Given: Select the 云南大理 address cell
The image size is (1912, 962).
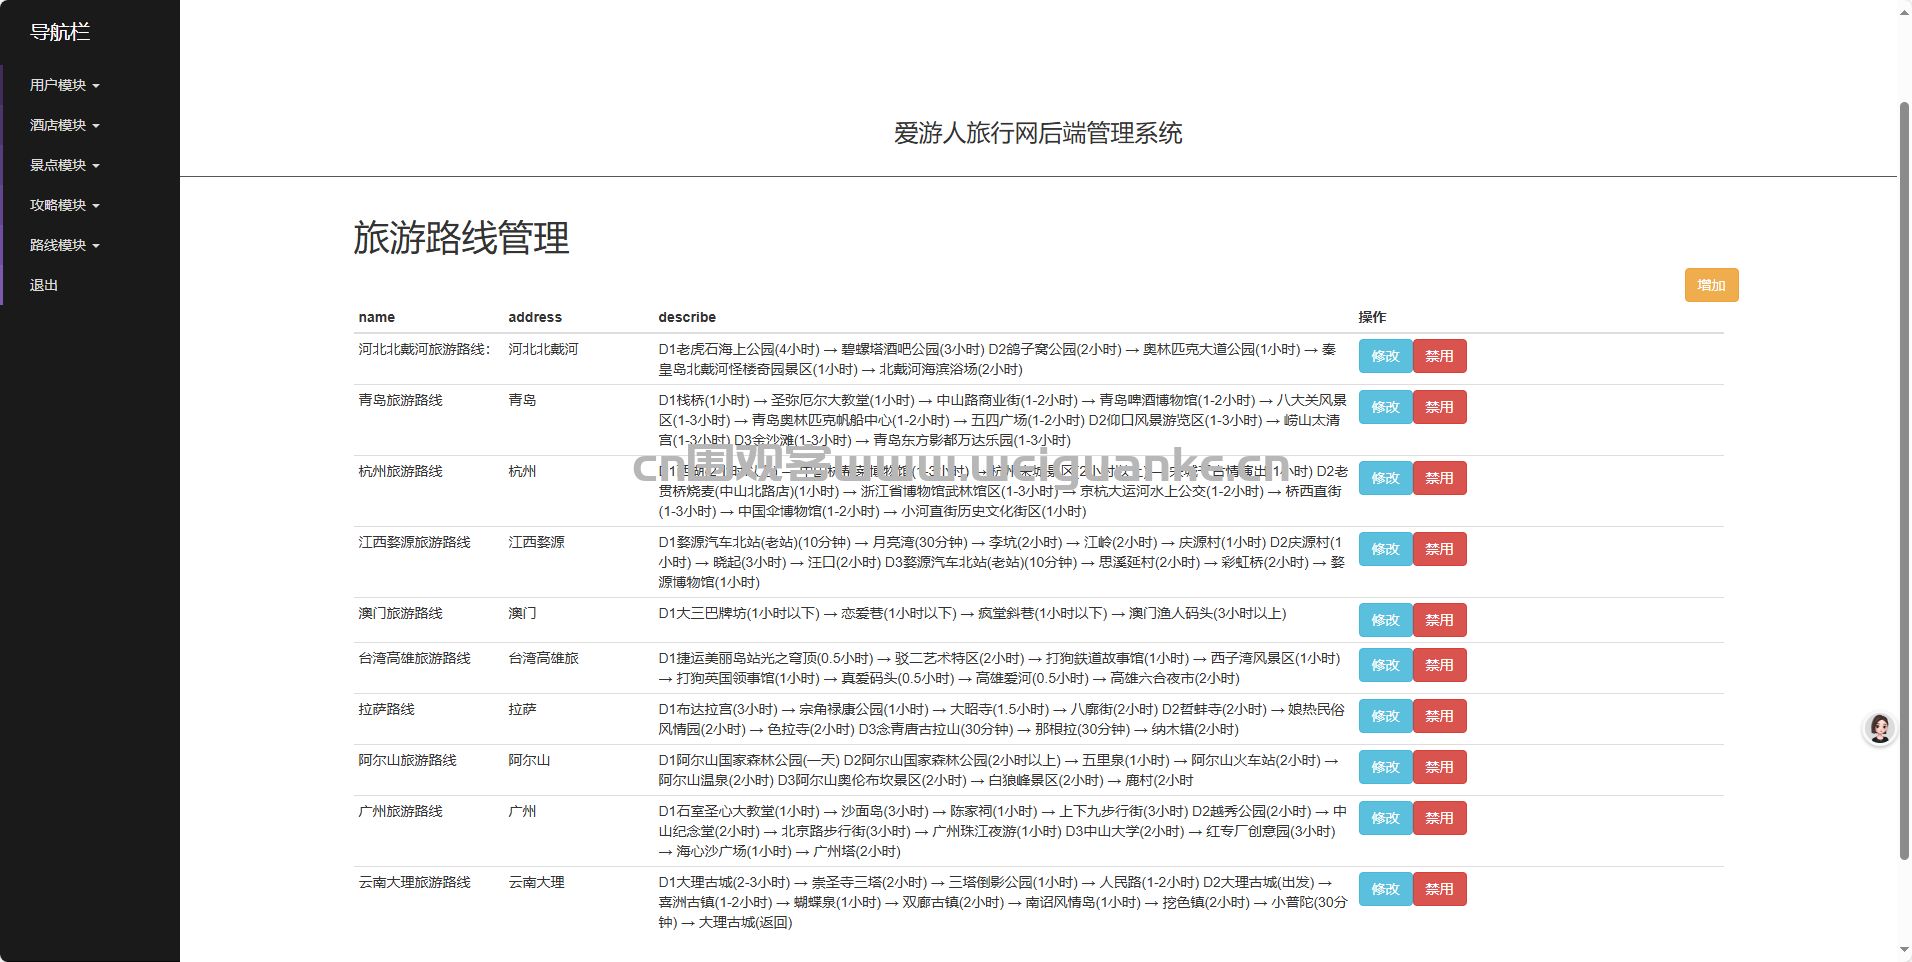Looking at the screenshot, I should pos(536,882).
